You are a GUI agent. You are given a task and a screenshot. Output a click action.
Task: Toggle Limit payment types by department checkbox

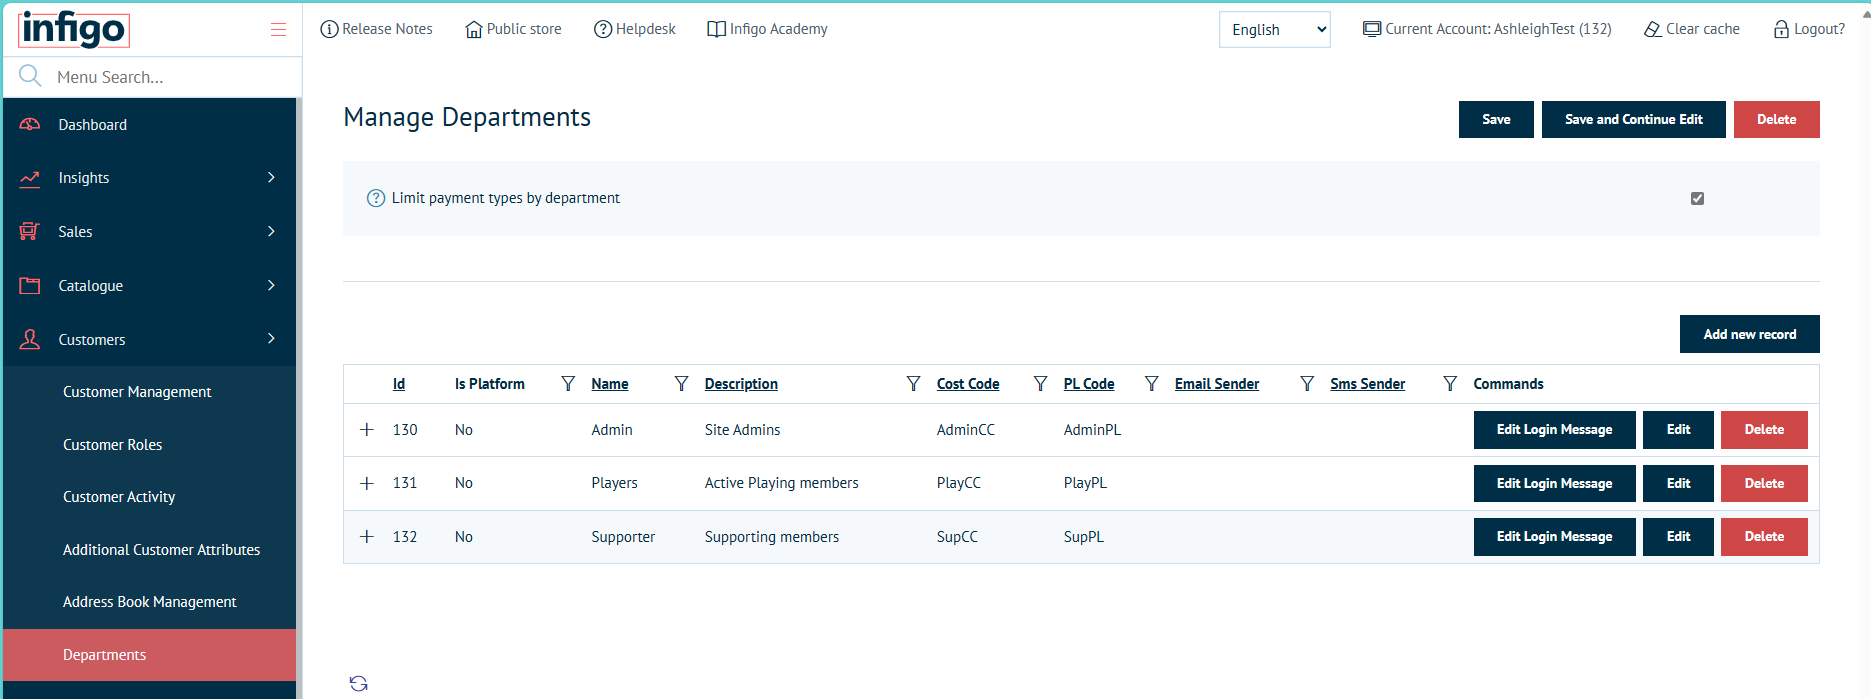(x=1697, y=199)
